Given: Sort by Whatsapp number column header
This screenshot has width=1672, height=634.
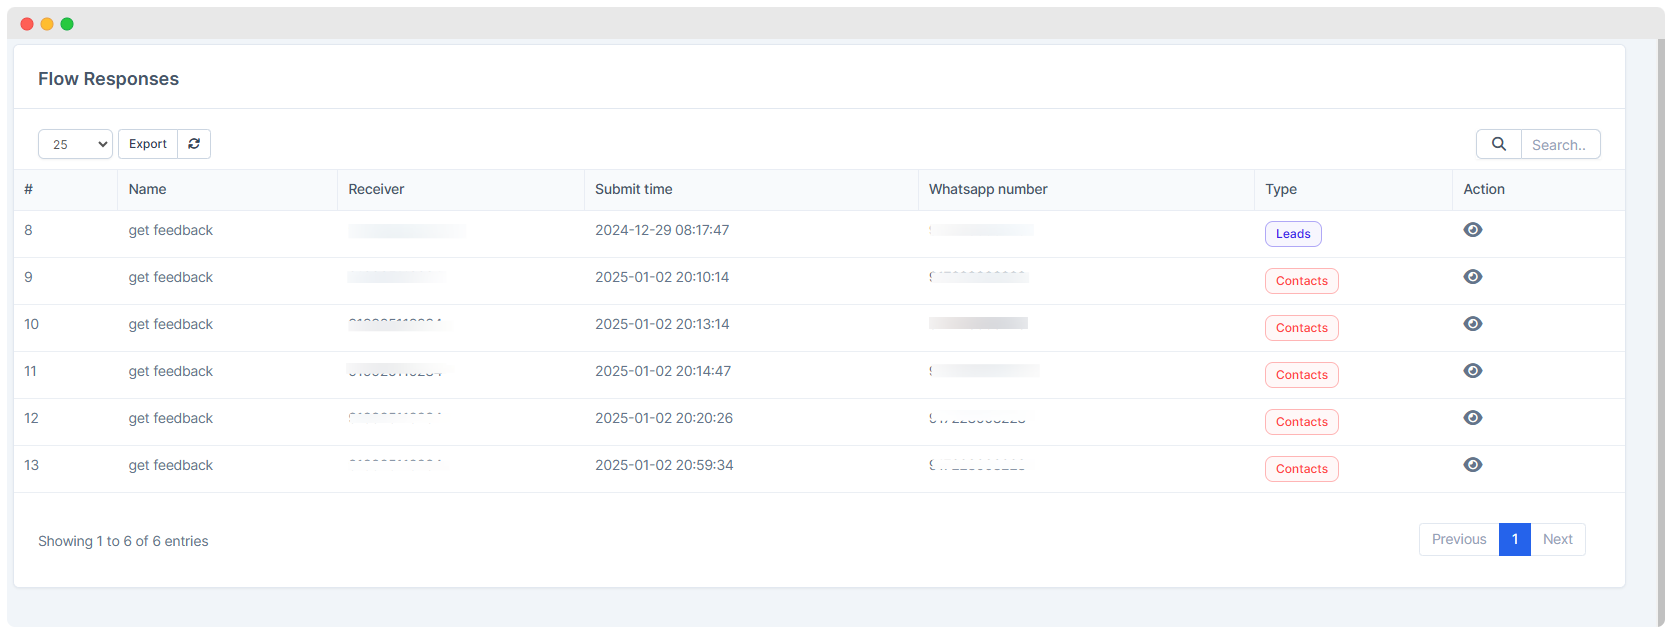Looking at the screenshot, I should (987, 189).
